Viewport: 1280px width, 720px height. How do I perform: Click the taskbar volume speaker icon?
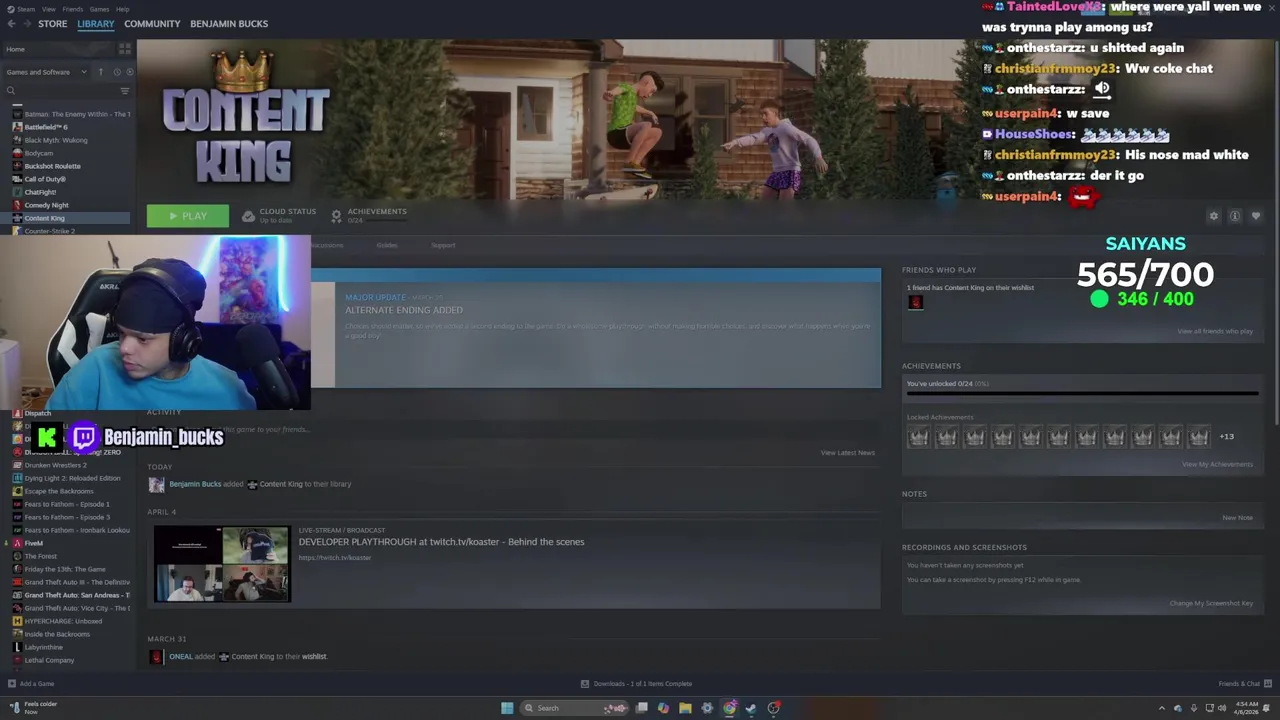[1221, 708]
